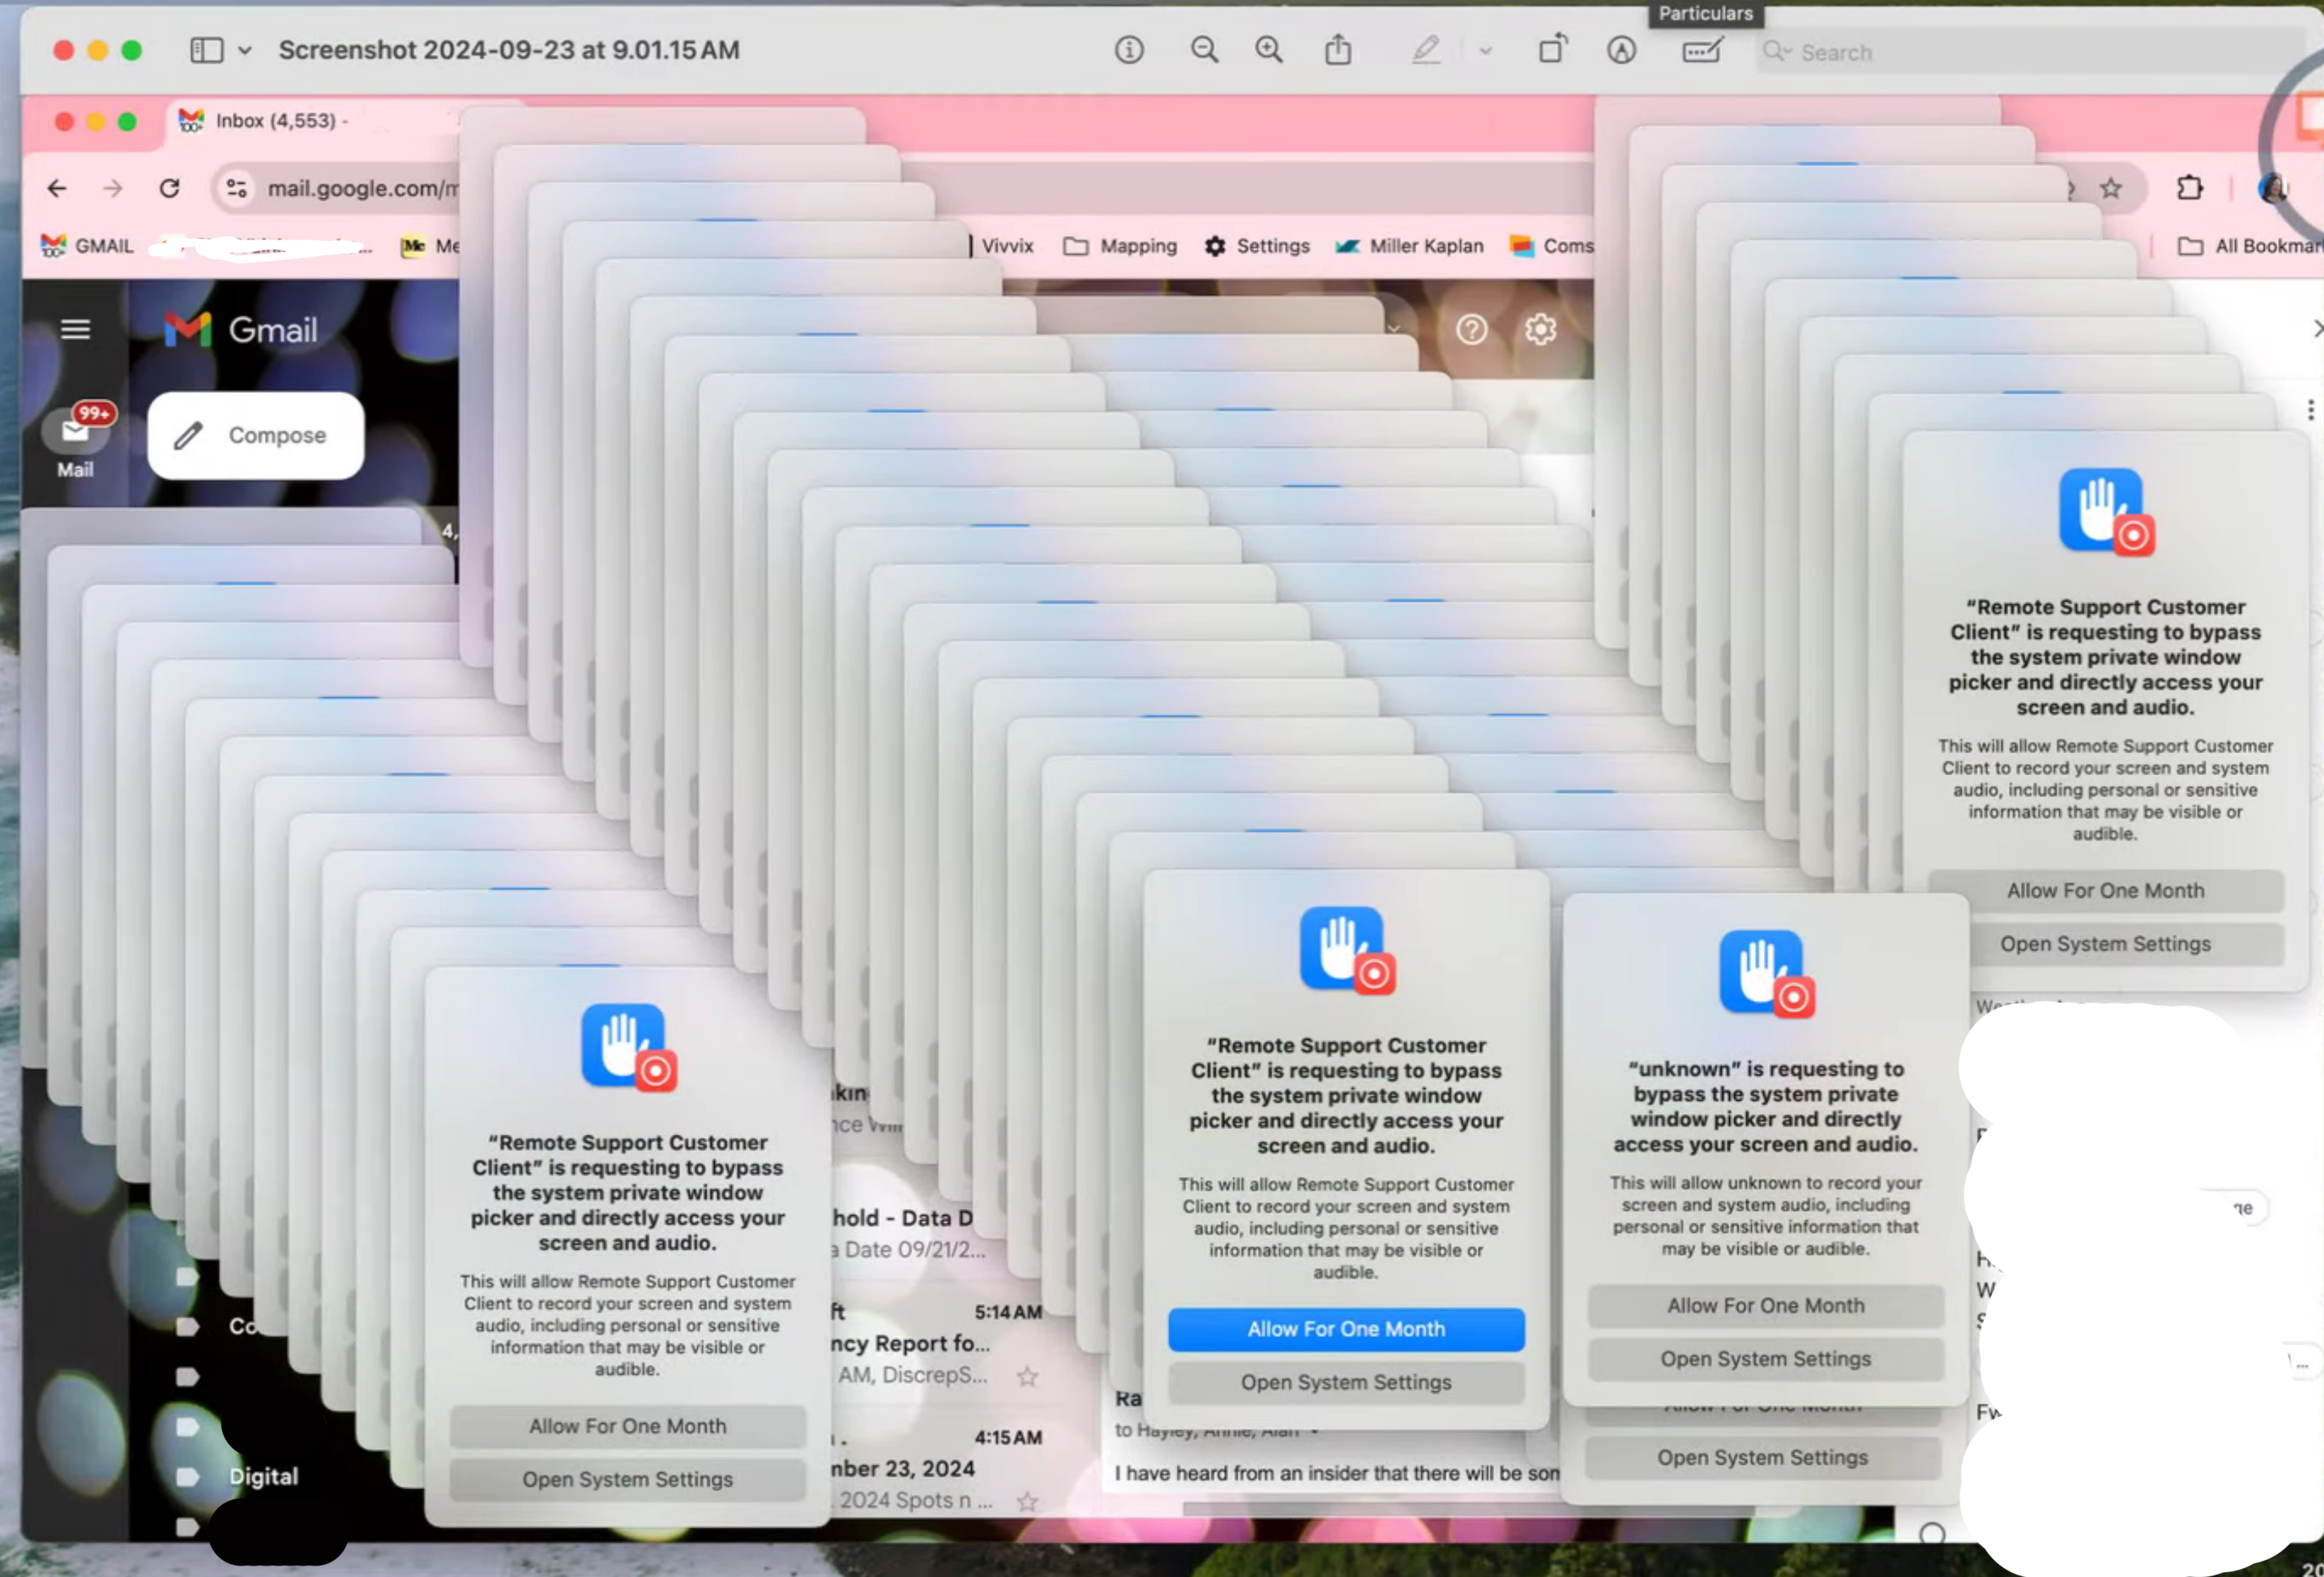
Task: Click "ncy Report fo..." email subject
Action: coord(910,1343)
